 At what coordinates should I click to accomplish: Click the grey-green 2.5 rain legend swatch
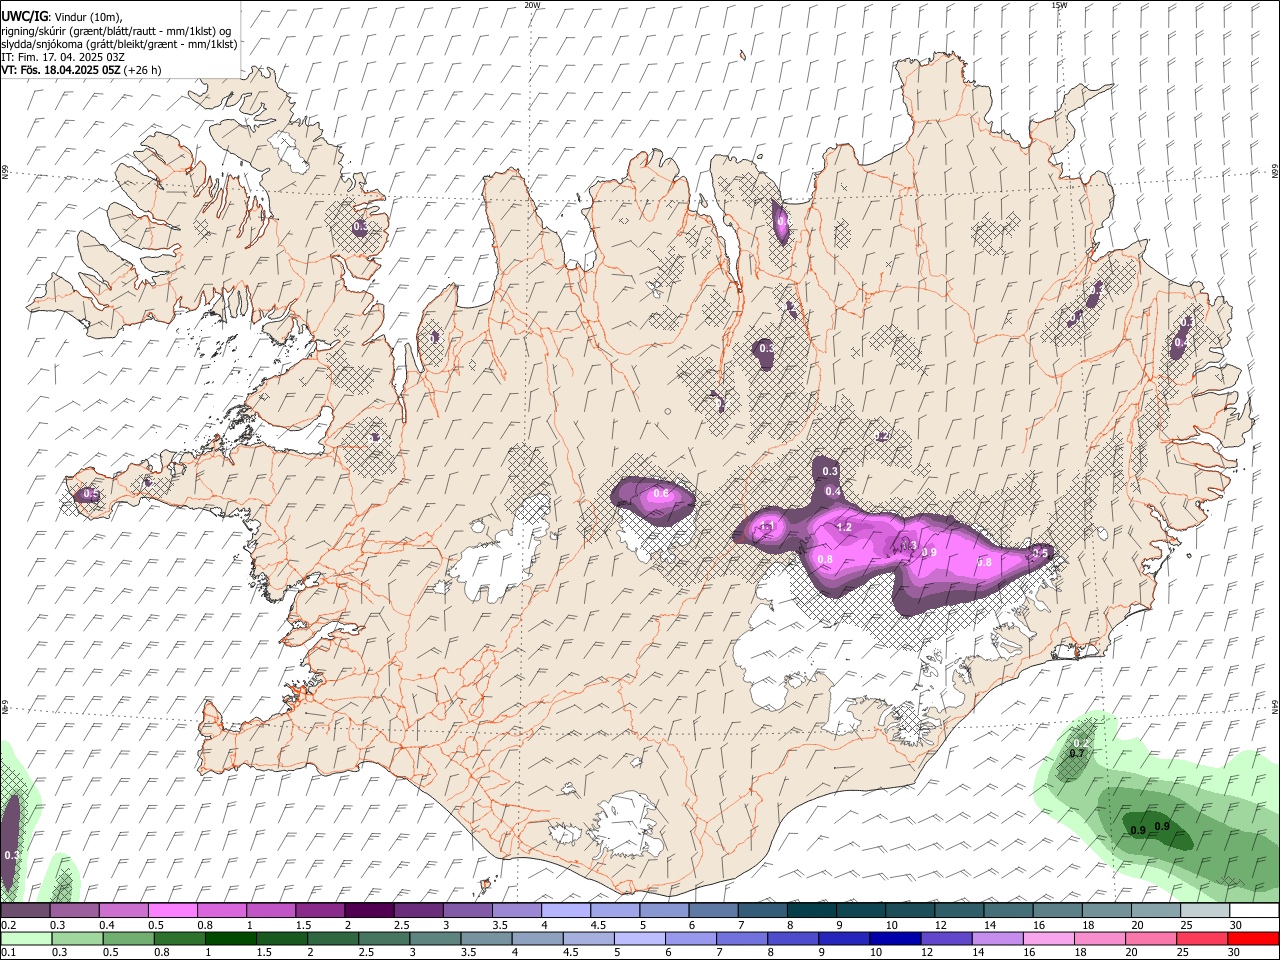pos(383,939)
